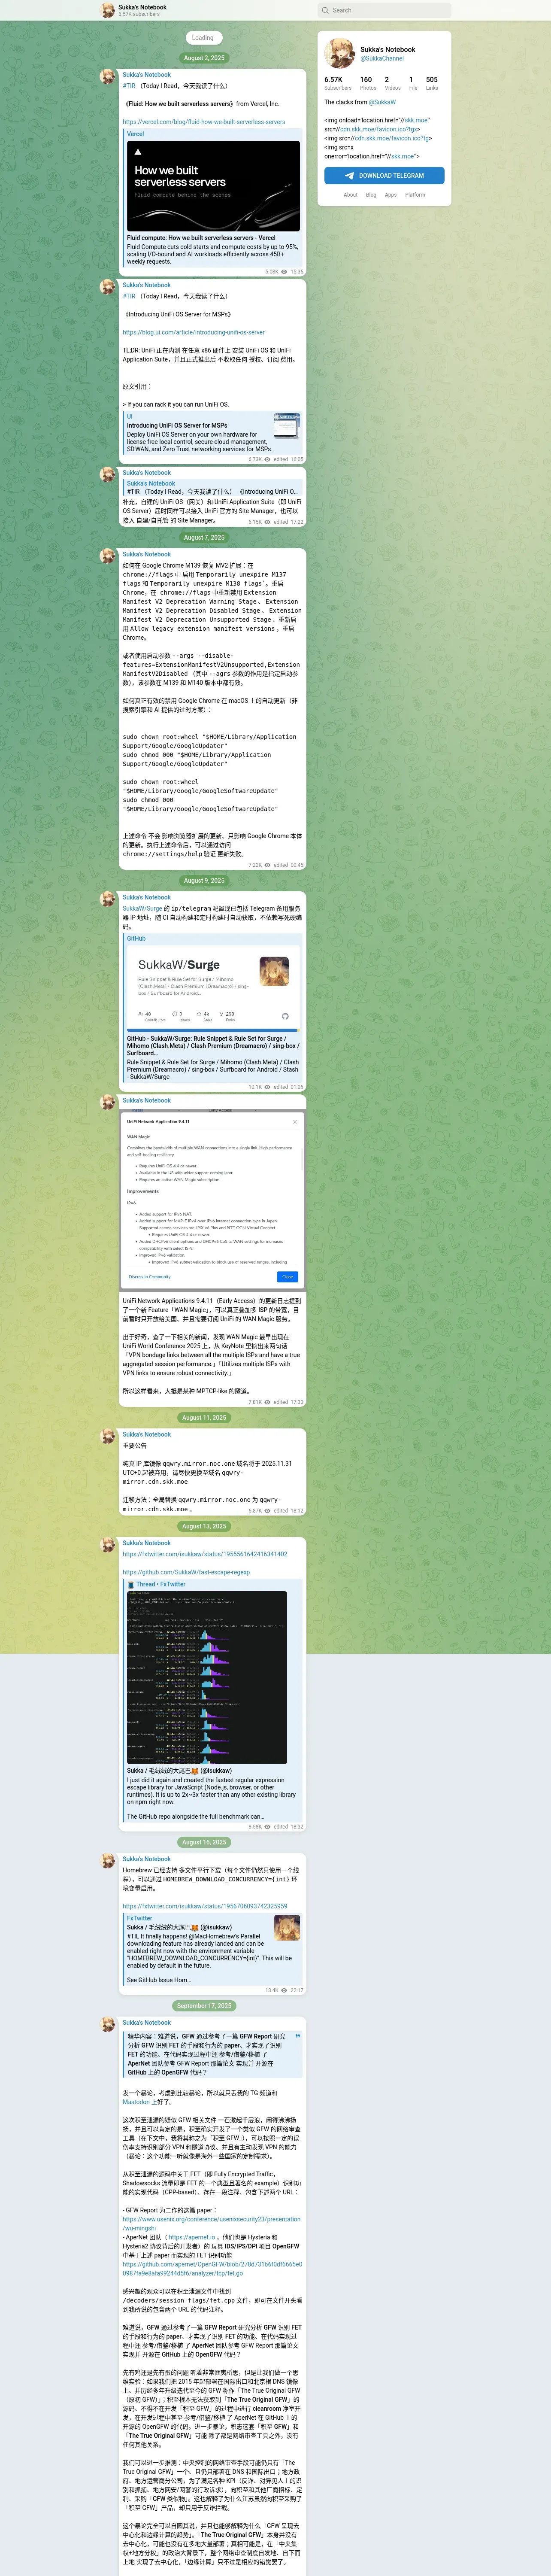Click the Loading pill at top

click(x=203, y=38)
